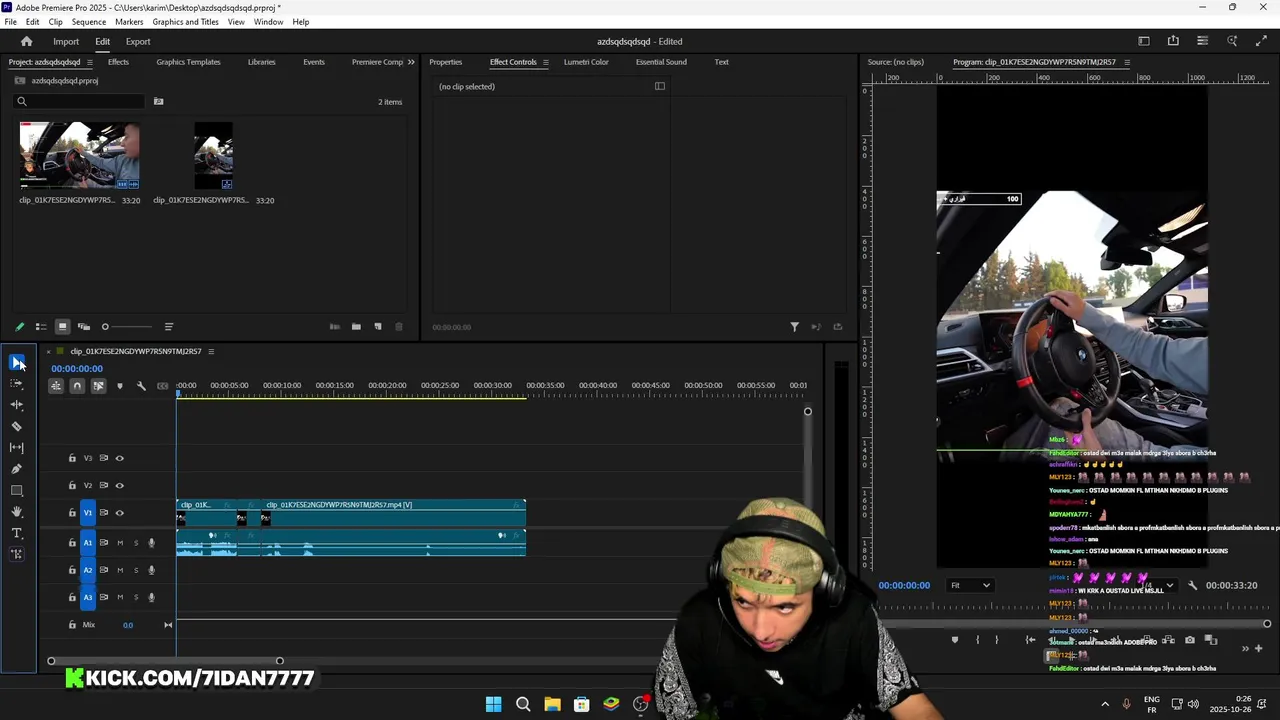Screen dimensions: 1280x720
Task: Toggle project writable pencil icon
Action: 19,327
